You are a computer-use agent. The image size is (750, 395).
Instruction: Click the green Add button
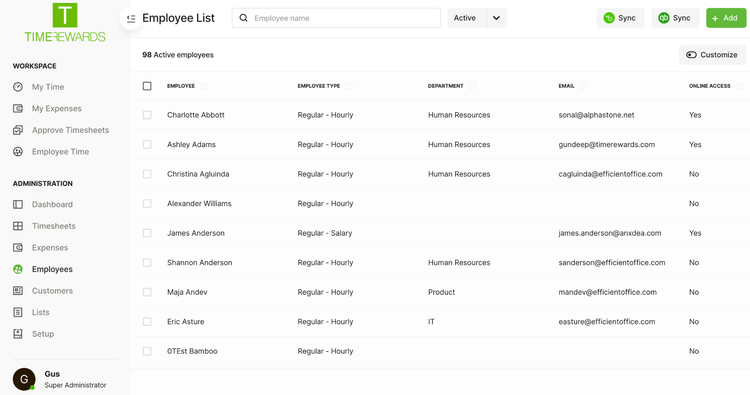726,18
